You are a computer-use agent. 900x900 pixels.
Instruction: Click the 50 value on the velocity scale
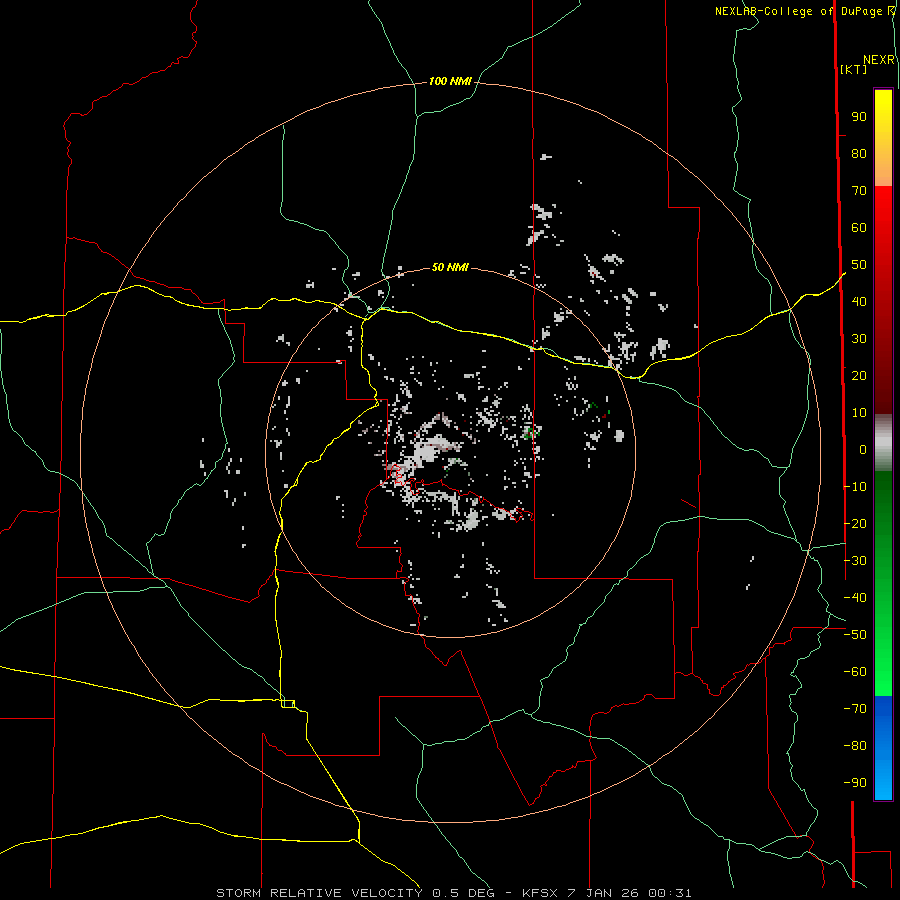[x=859, y=265]
